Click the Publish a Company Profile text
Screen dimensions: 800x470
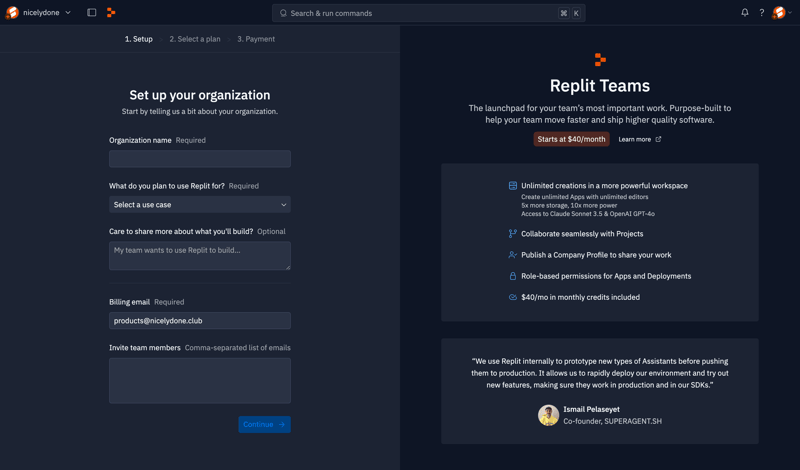point(596,255)
